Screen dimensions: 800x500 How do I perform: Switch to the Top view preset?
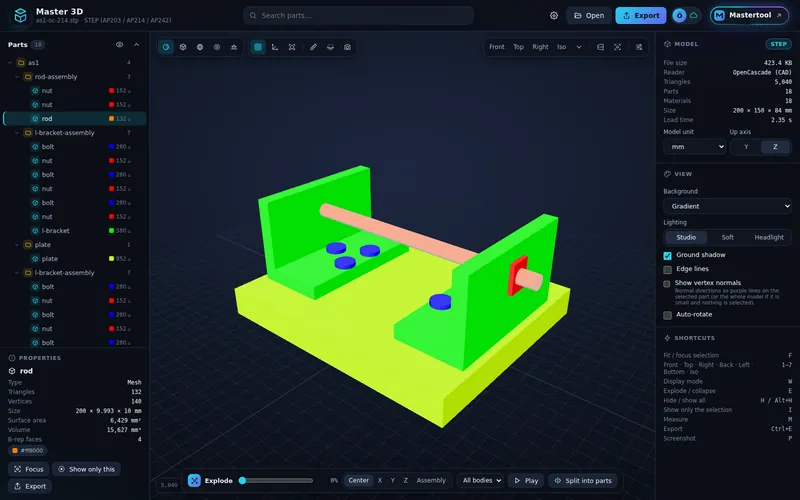coord(518,47)
